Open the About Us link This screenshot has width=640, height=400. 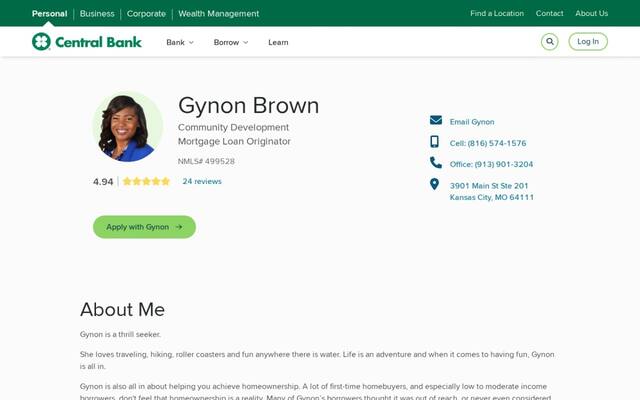click(x=591, y=13)
